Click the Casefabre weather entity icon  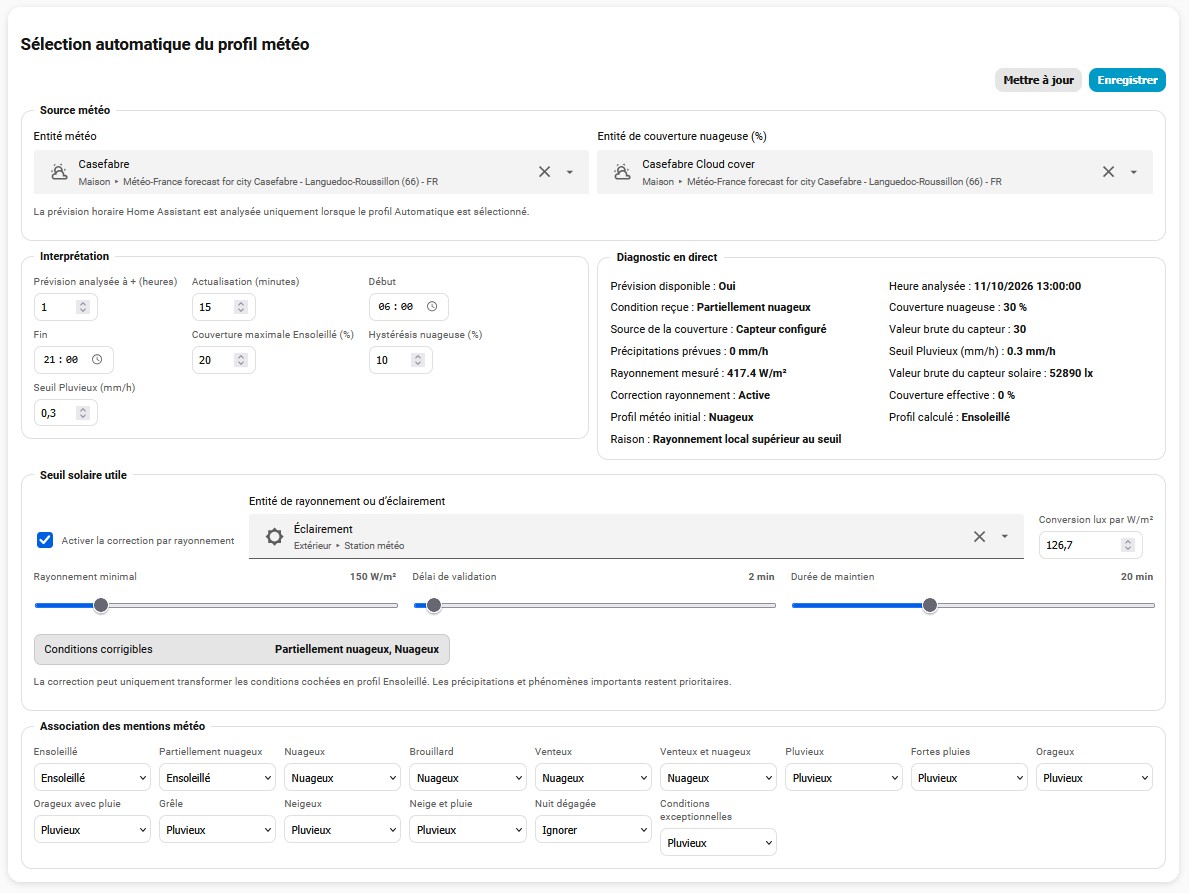tap(58, 172)
